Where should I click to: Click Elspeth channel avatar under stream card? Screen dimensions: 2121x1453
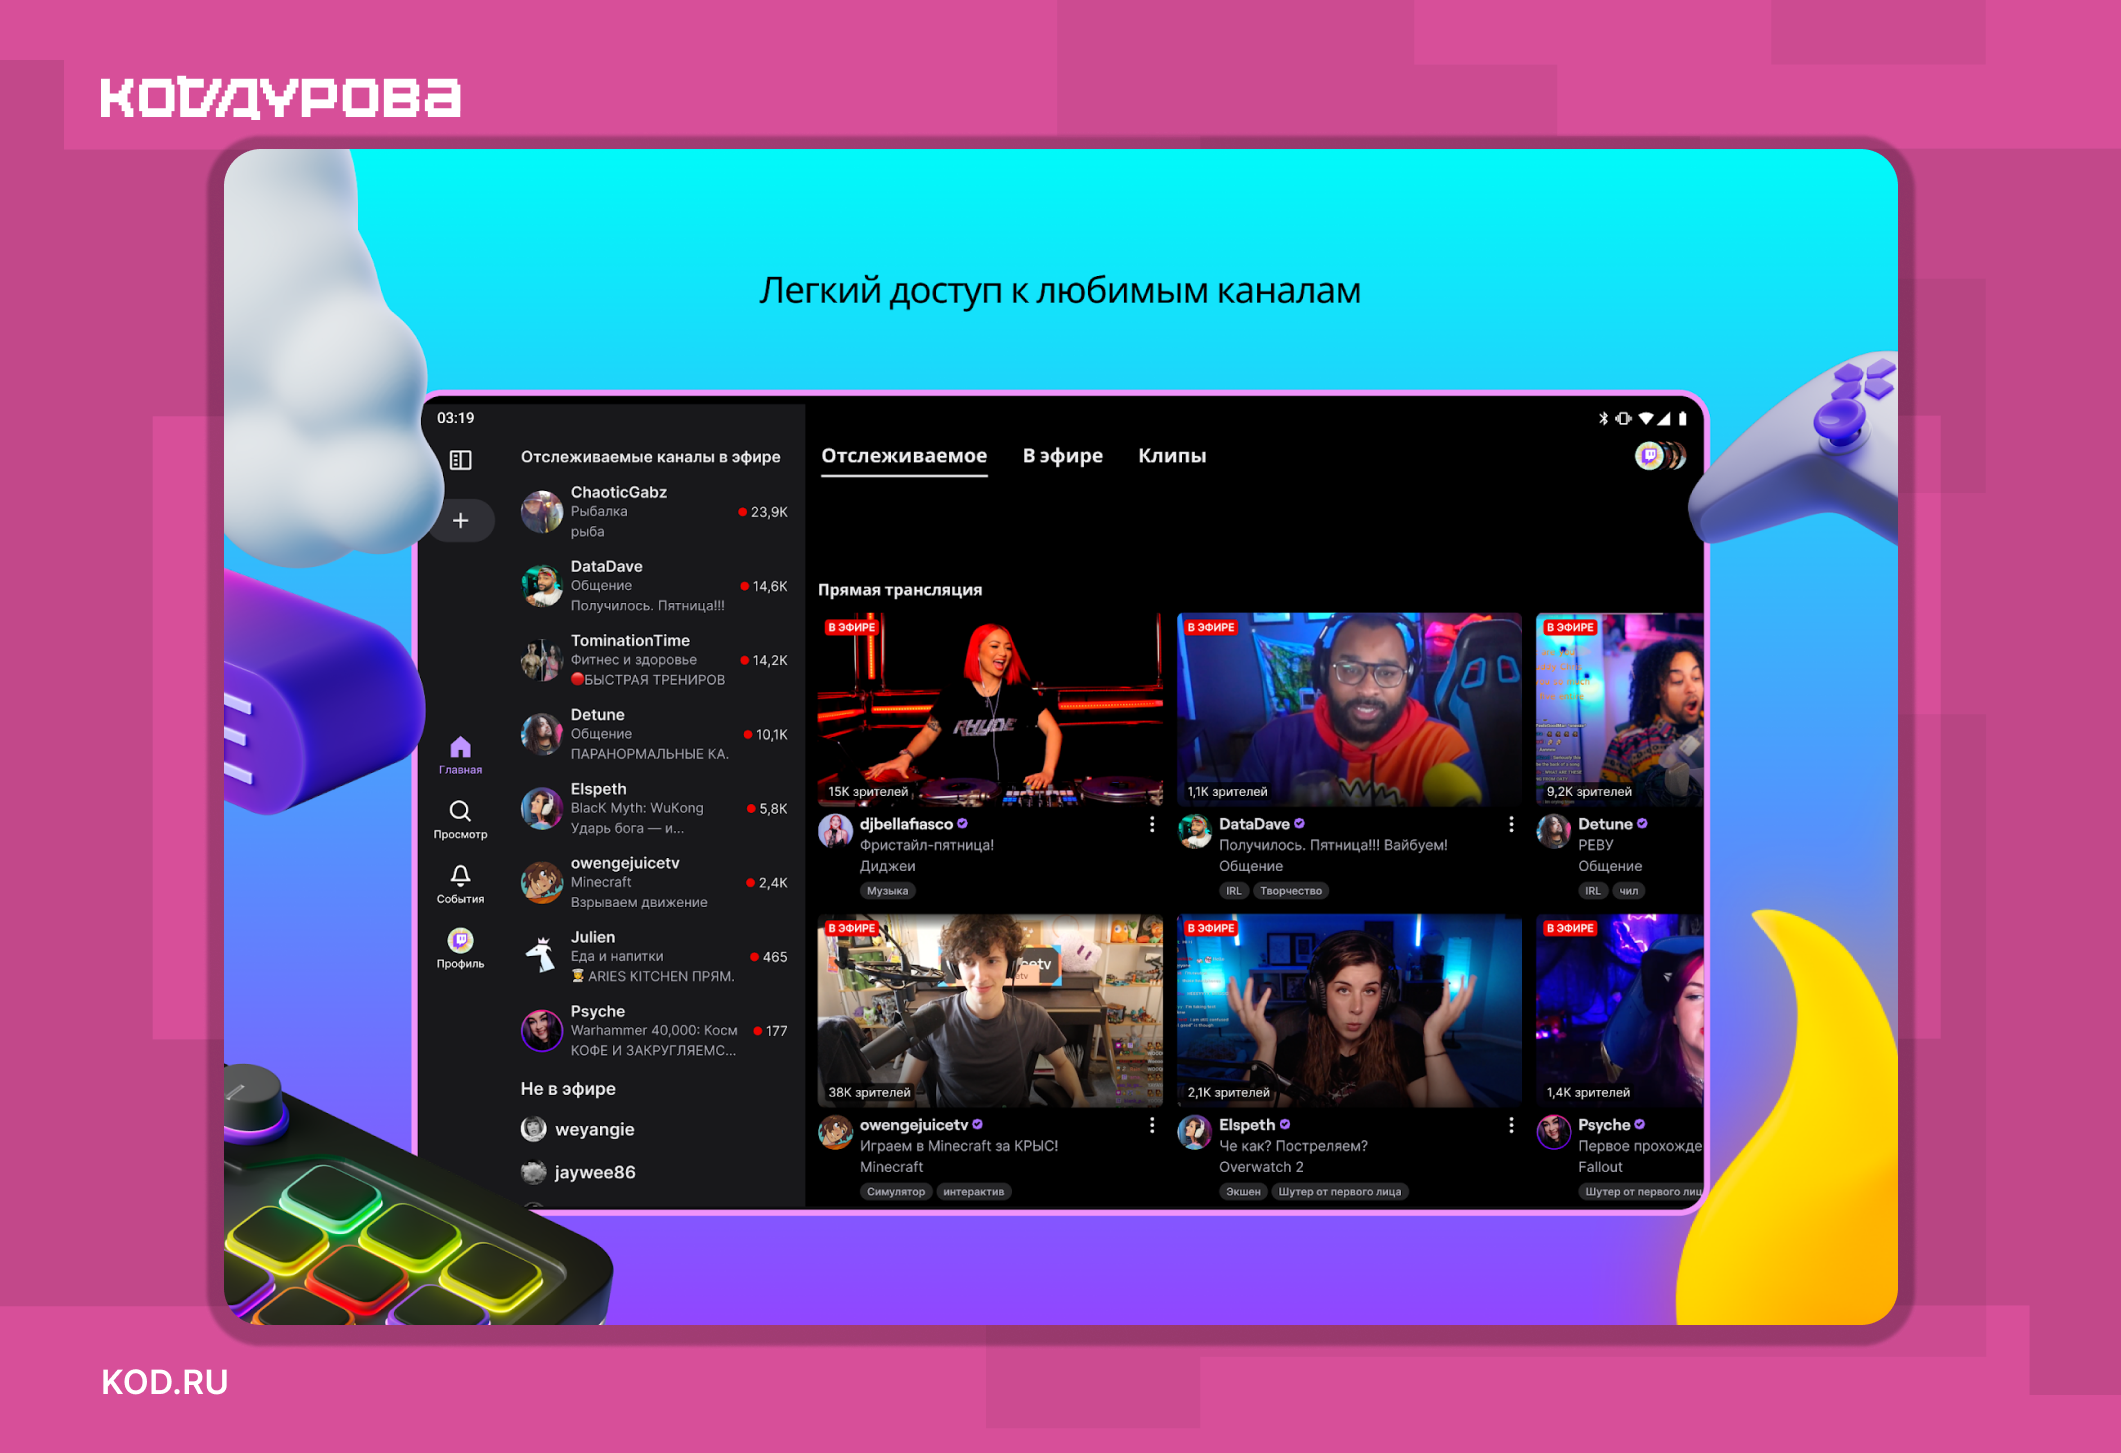click(x=1194, y=1132)
